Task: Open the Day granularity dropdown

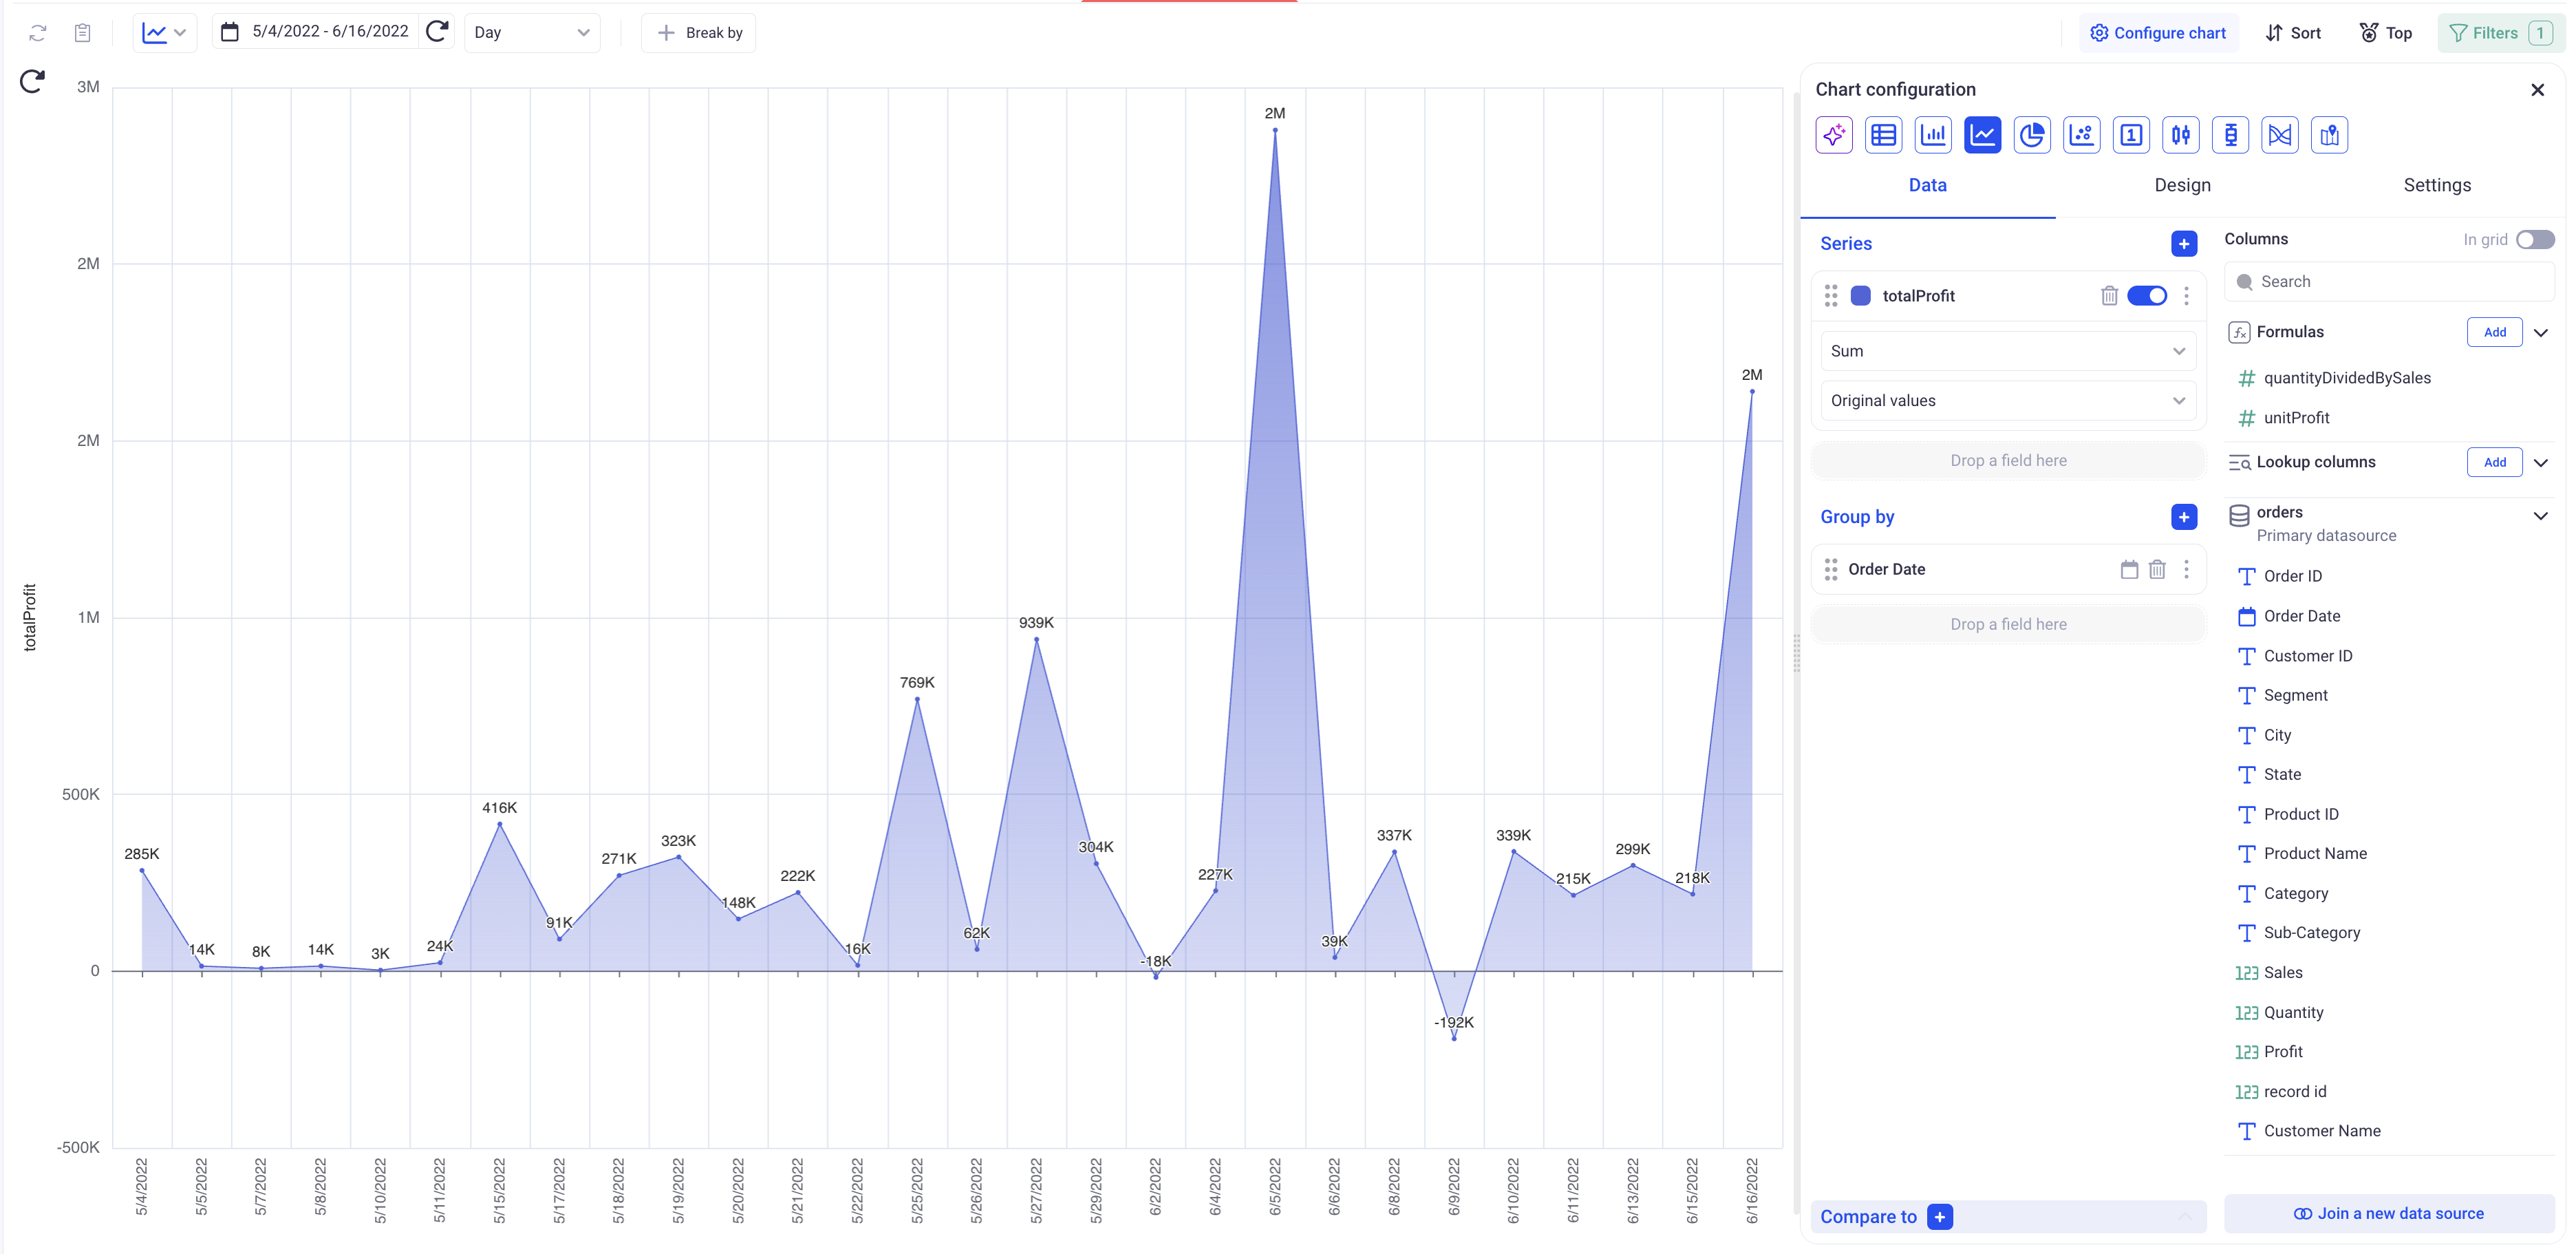Action: [x=532, y=32]
